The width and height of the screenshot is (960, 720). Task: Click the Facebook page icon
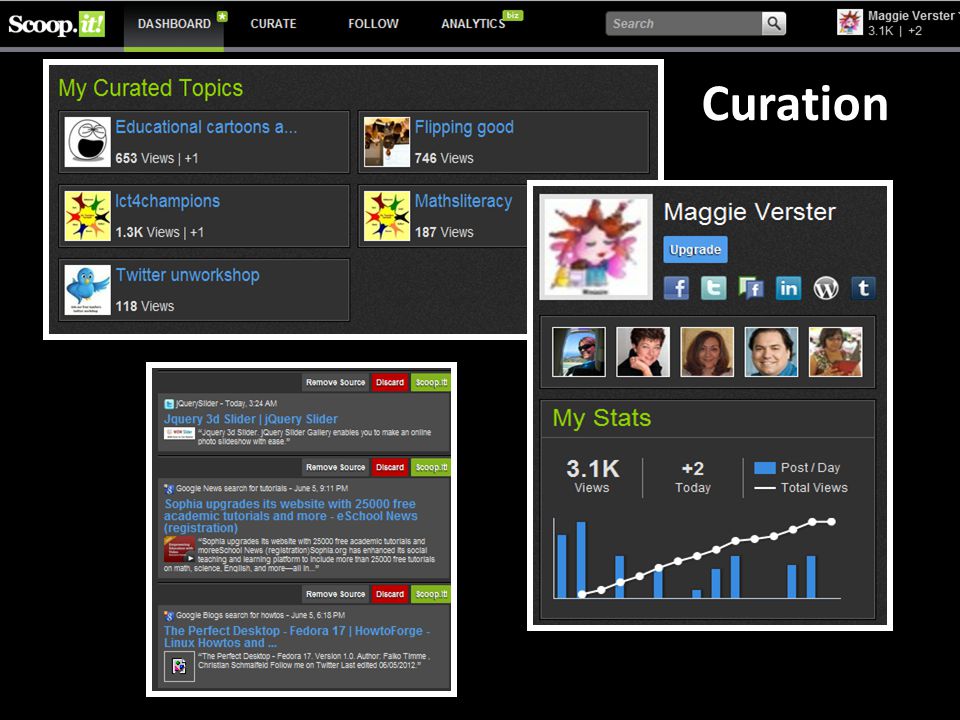(x=751, y=288)
